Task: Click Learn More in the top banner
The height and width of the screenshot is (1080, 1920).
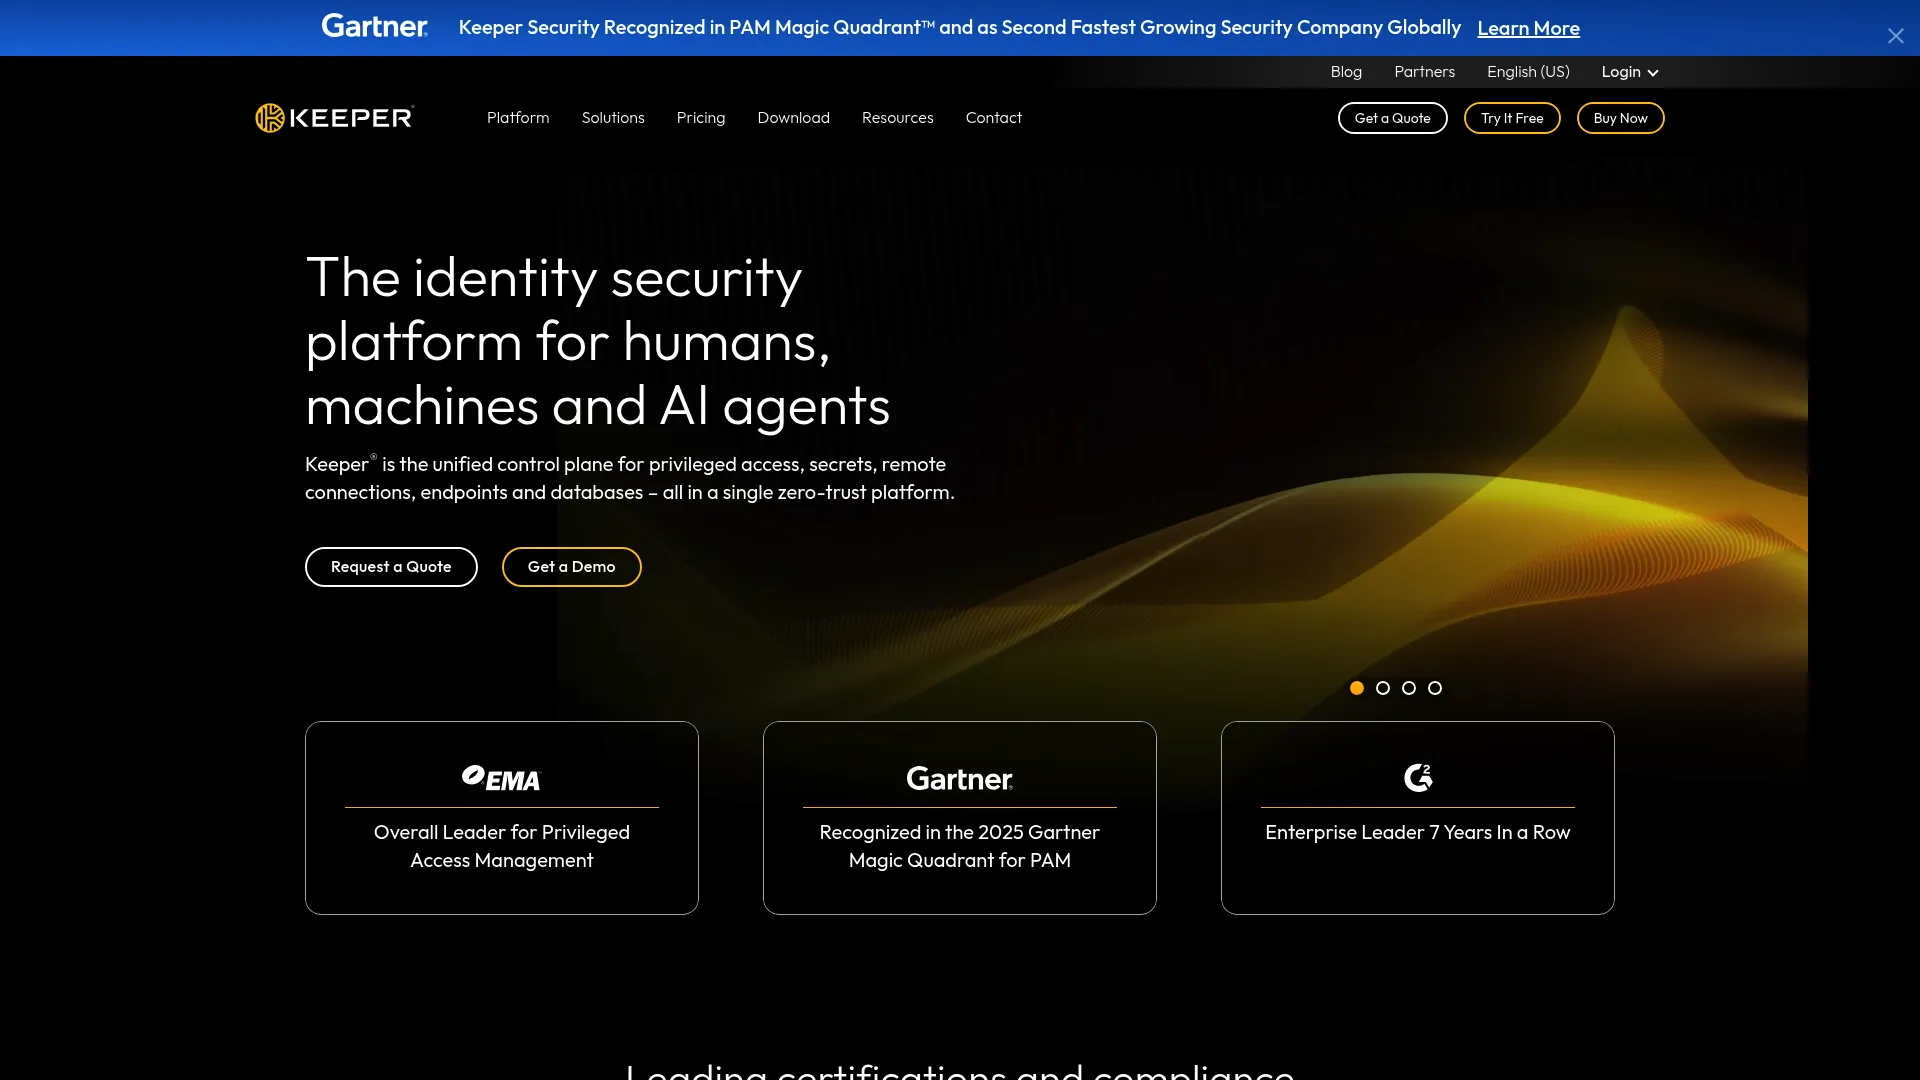Action: tap(1529, 28)
